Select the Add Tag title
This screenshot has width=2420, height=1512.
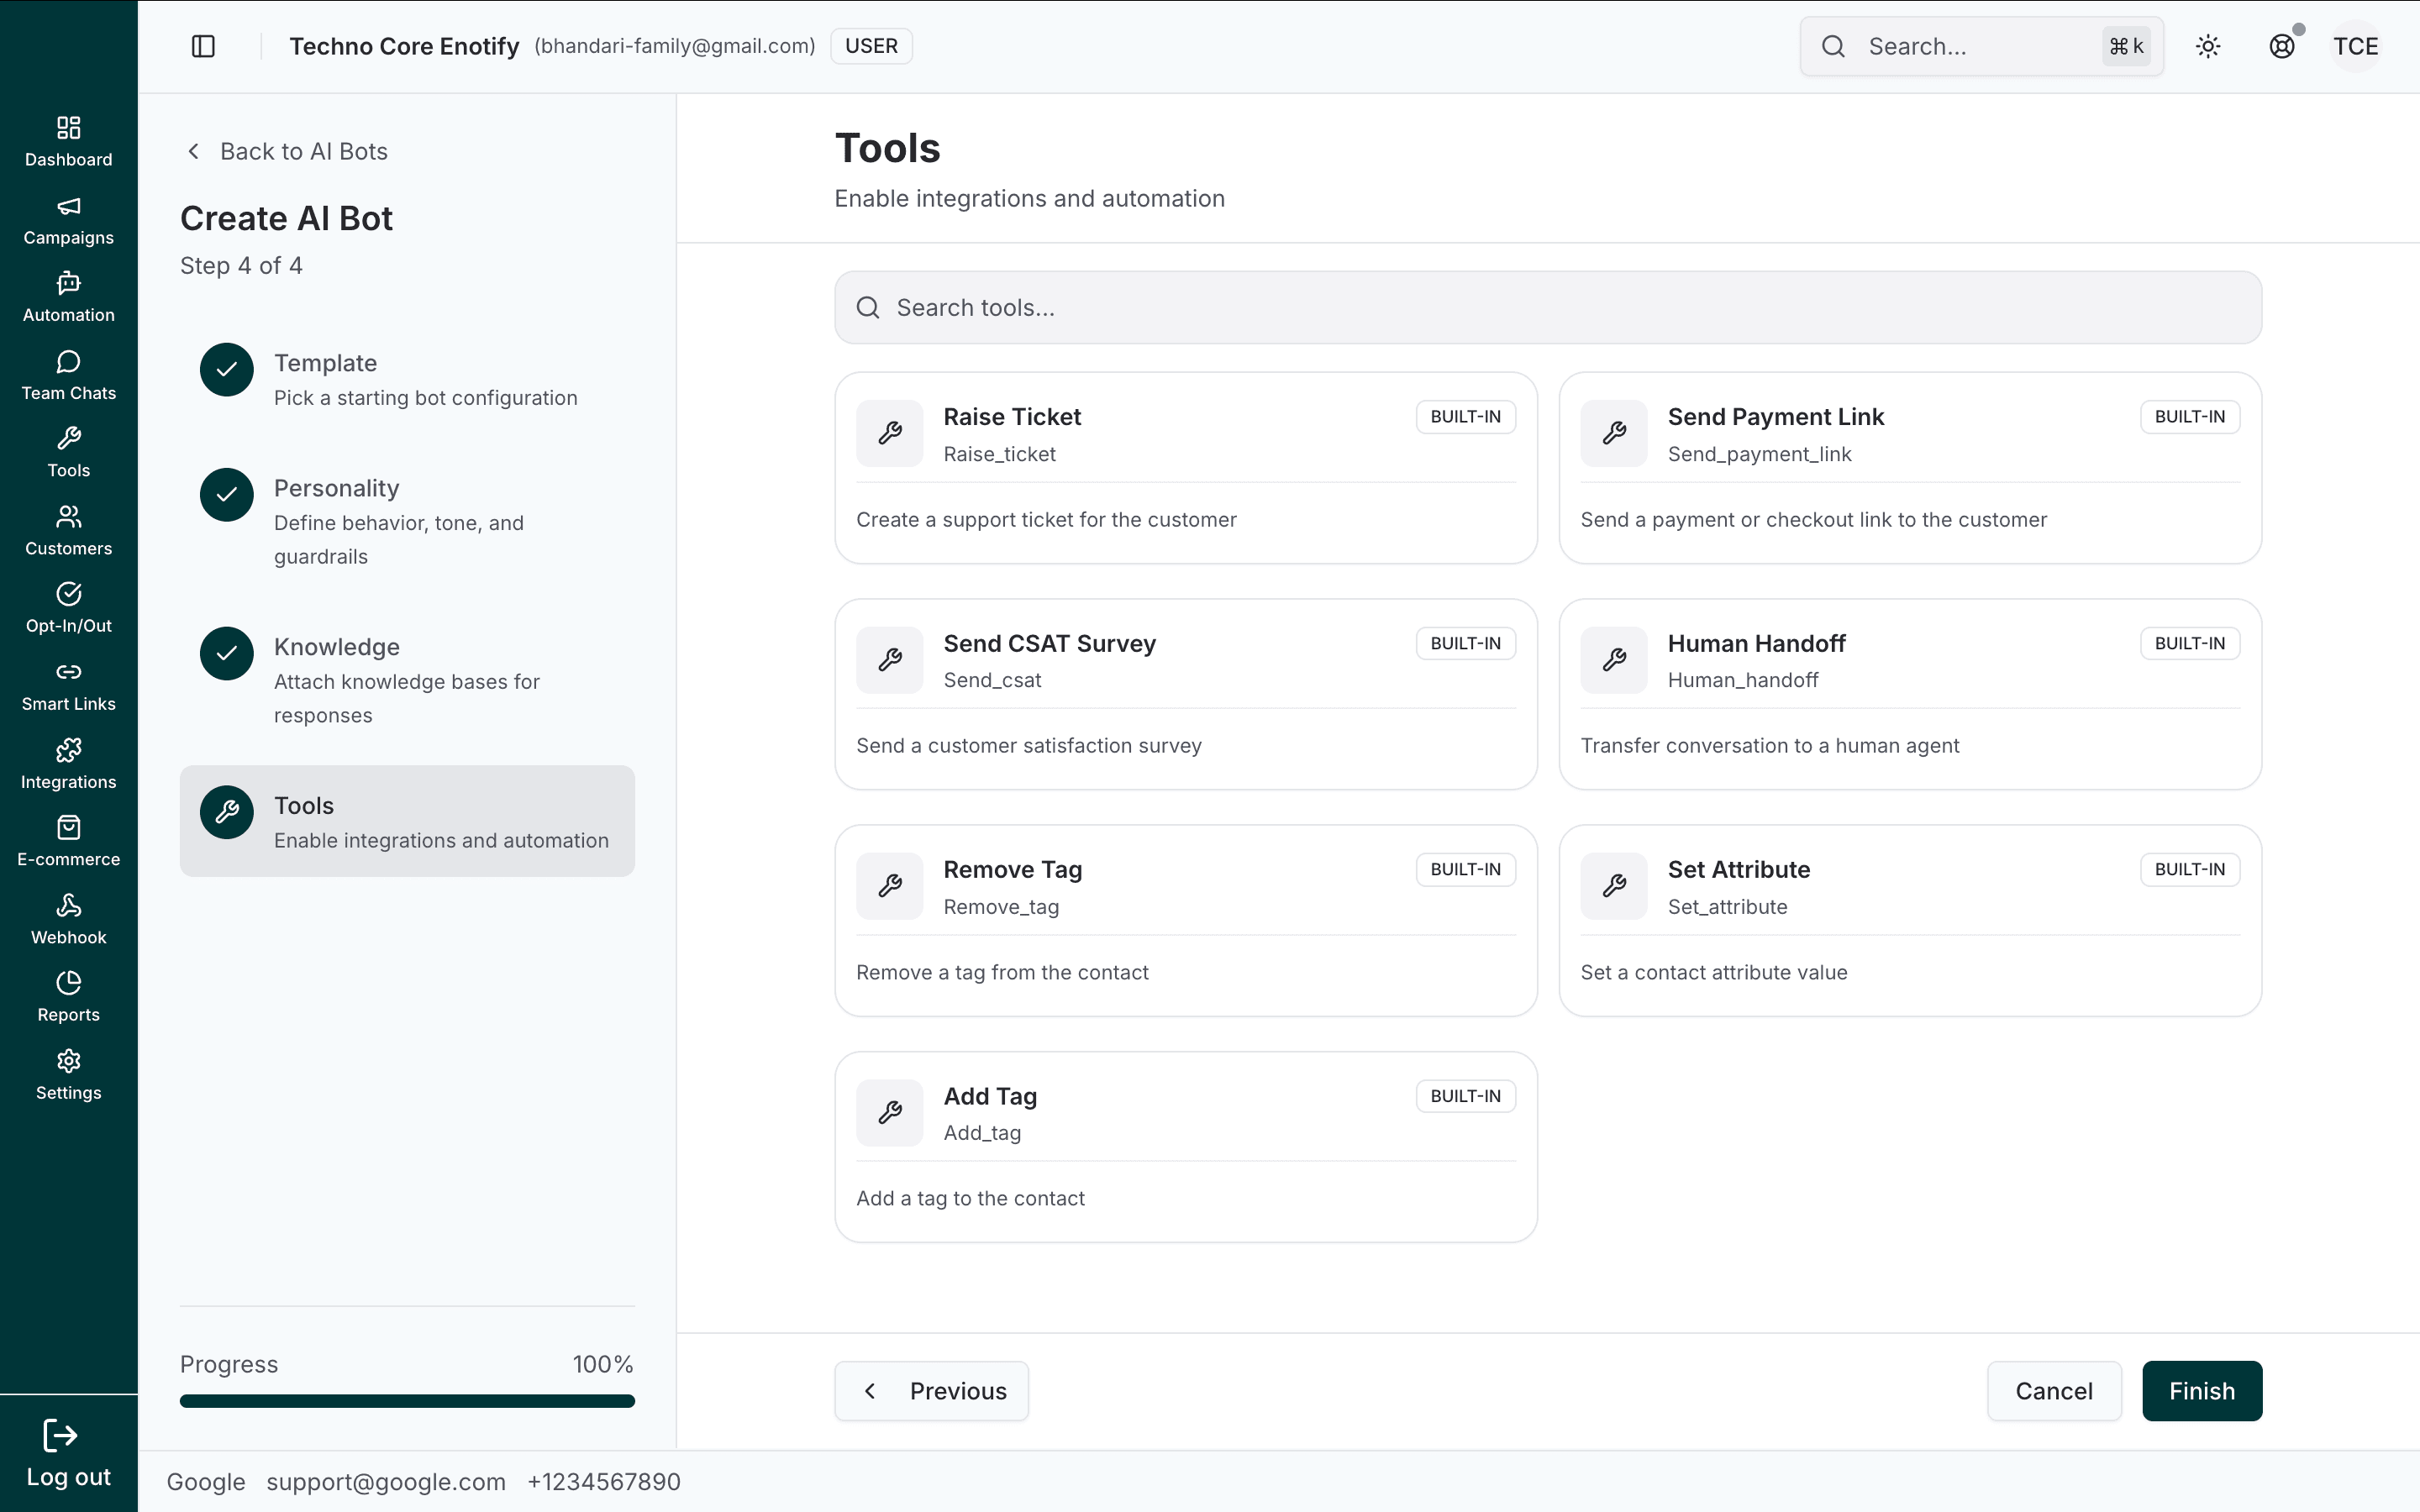tap(990, 1097)
